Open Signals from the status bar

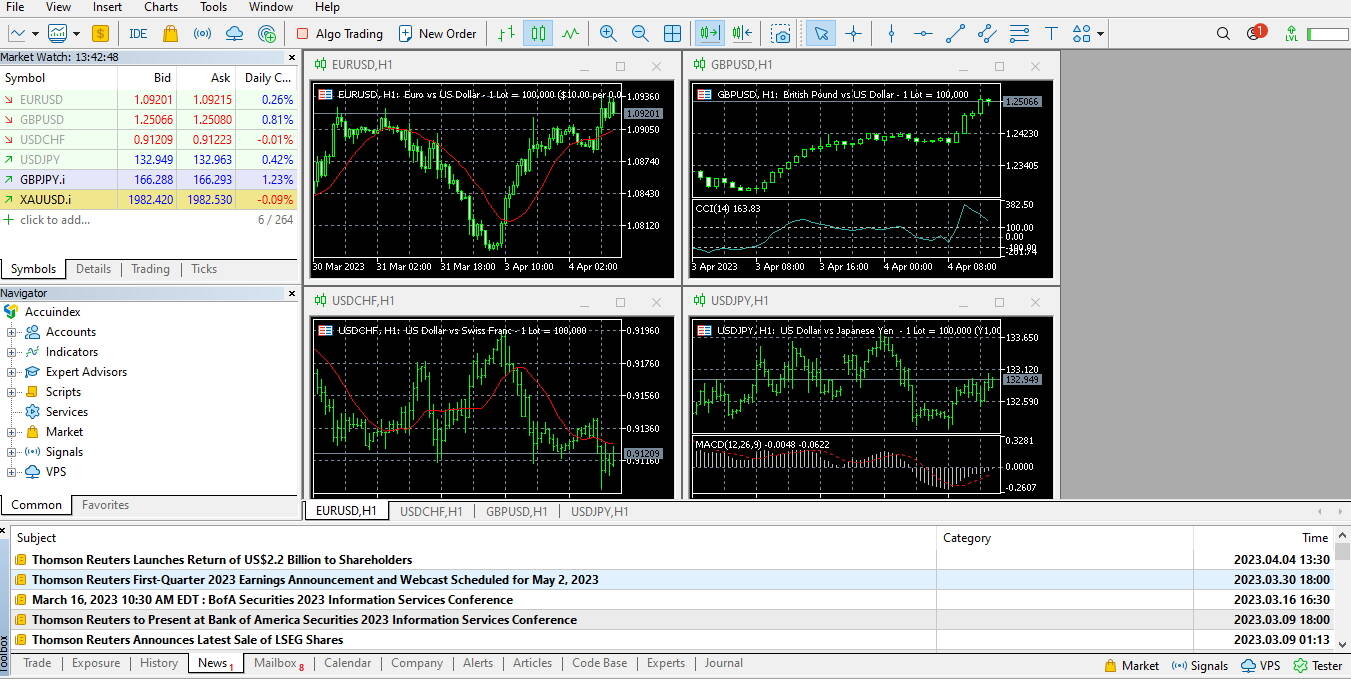[1200, 666]
